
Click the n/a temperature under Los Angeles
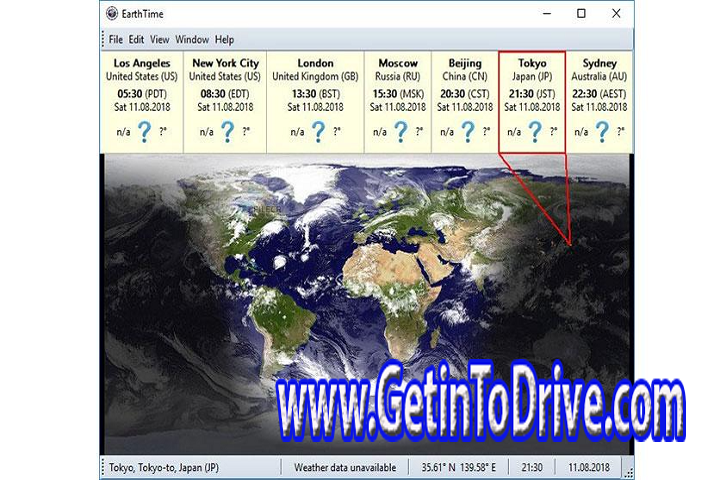(x=124, y=132)
